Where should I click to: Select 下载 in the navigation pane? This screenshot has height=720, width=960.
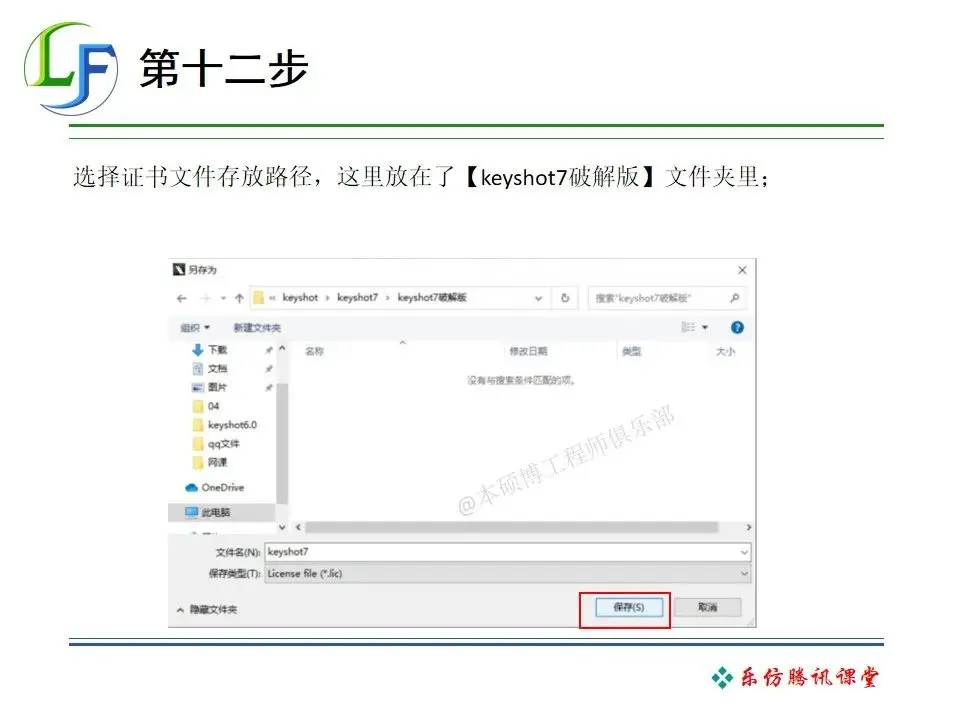(210, 350)
